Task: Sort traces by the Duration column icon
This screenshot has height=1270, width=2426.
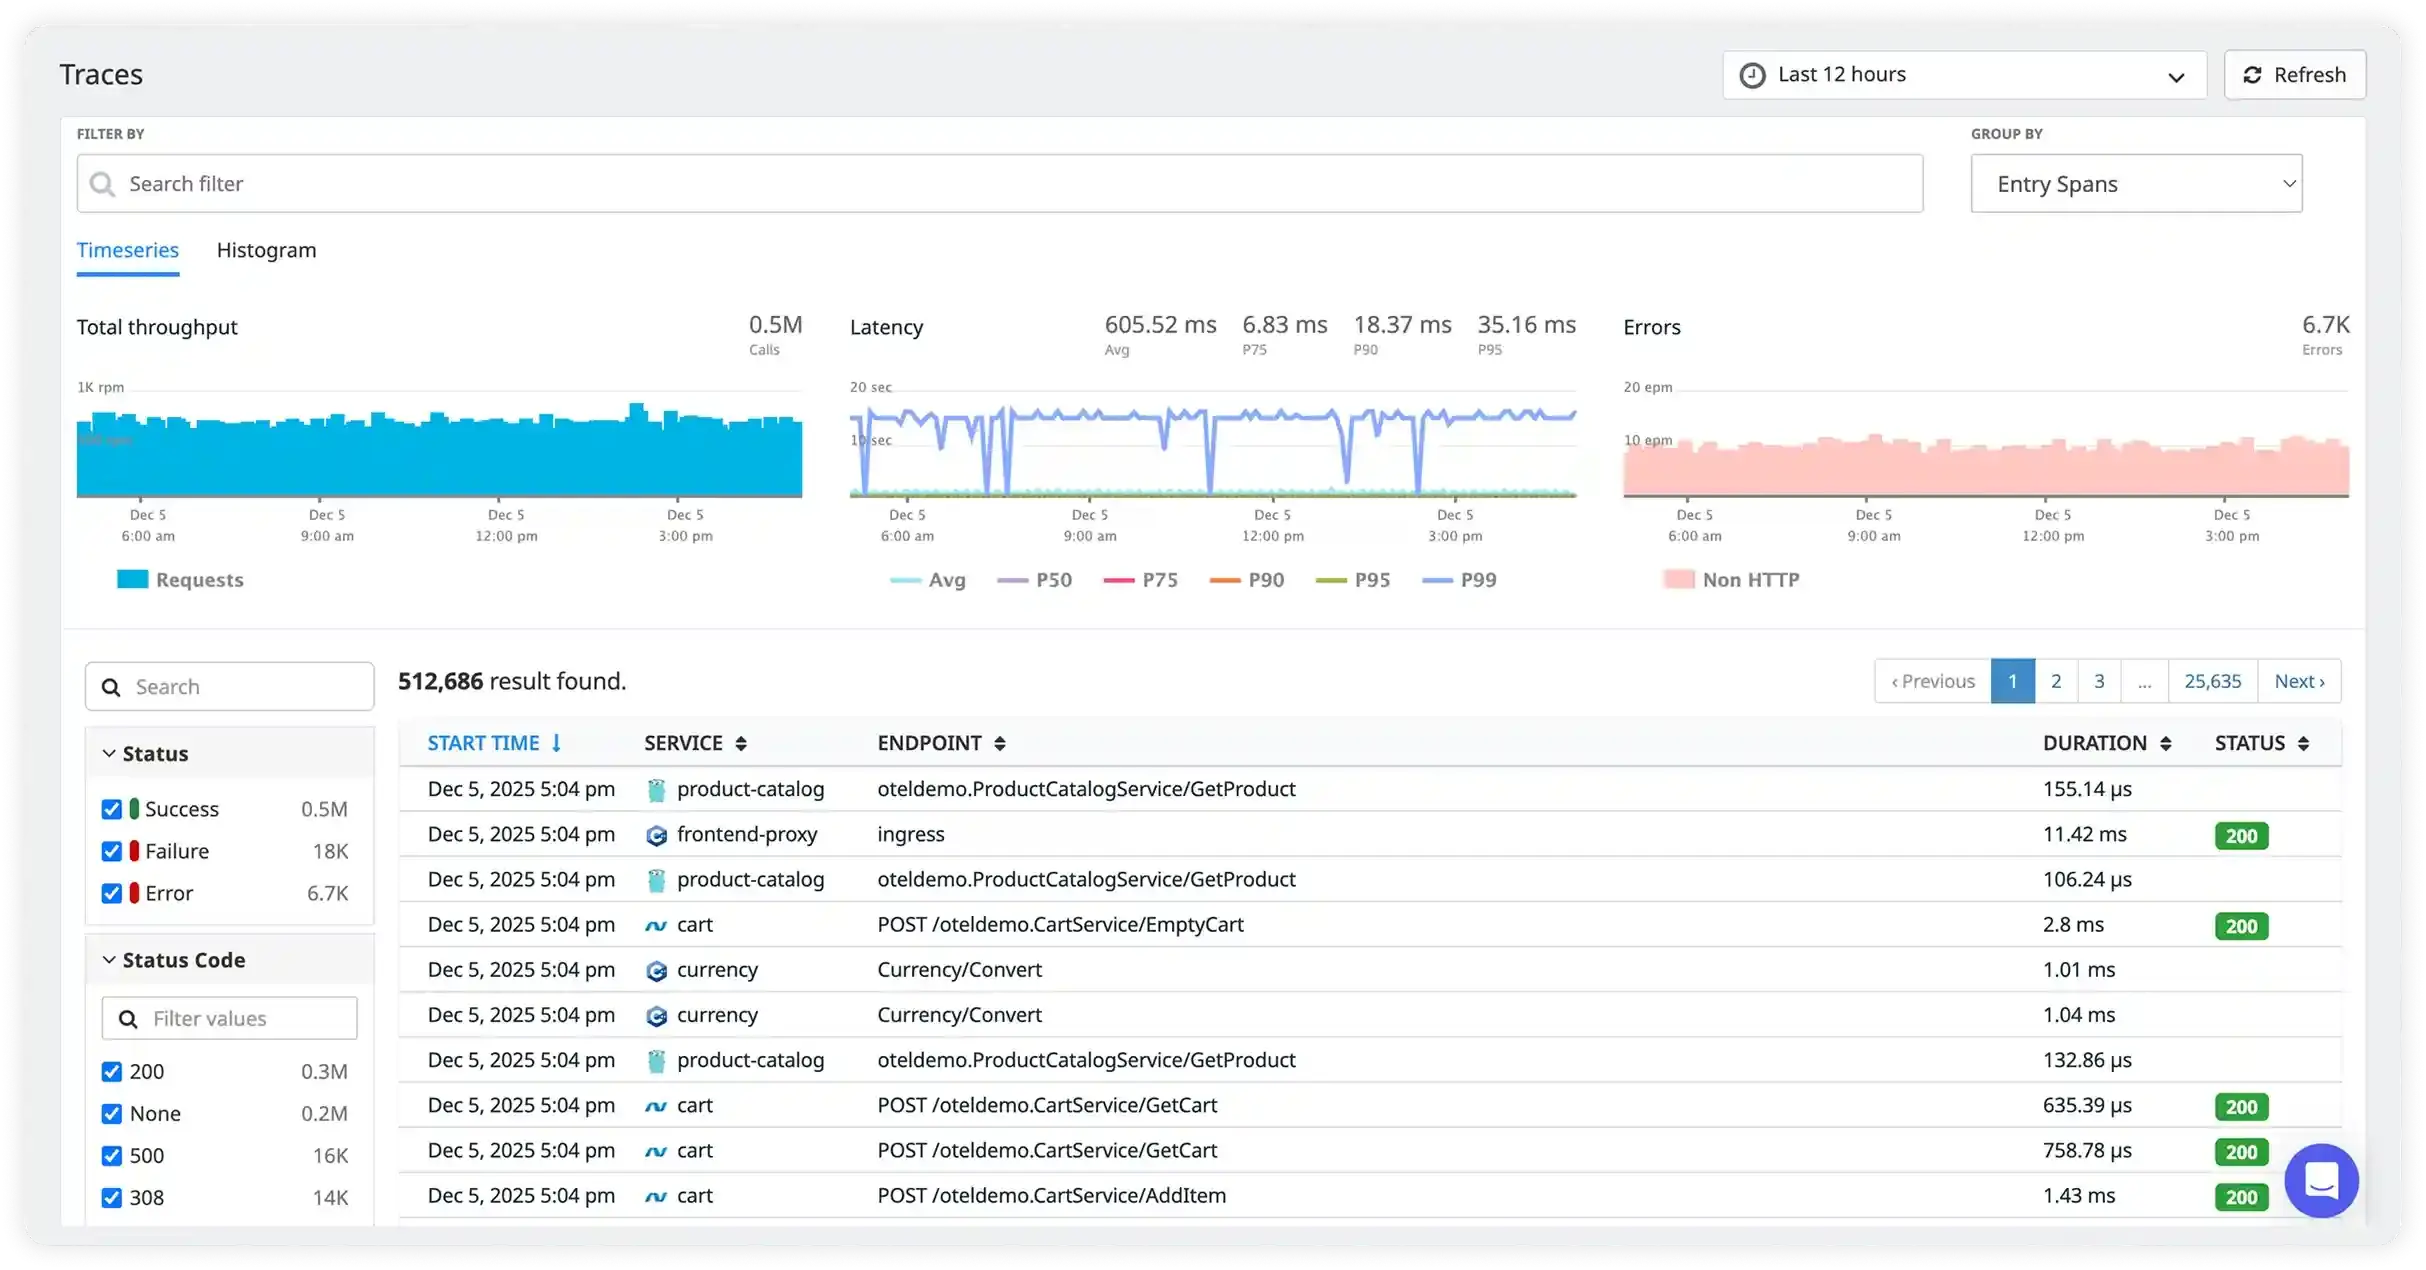Action: [2165, 743]
